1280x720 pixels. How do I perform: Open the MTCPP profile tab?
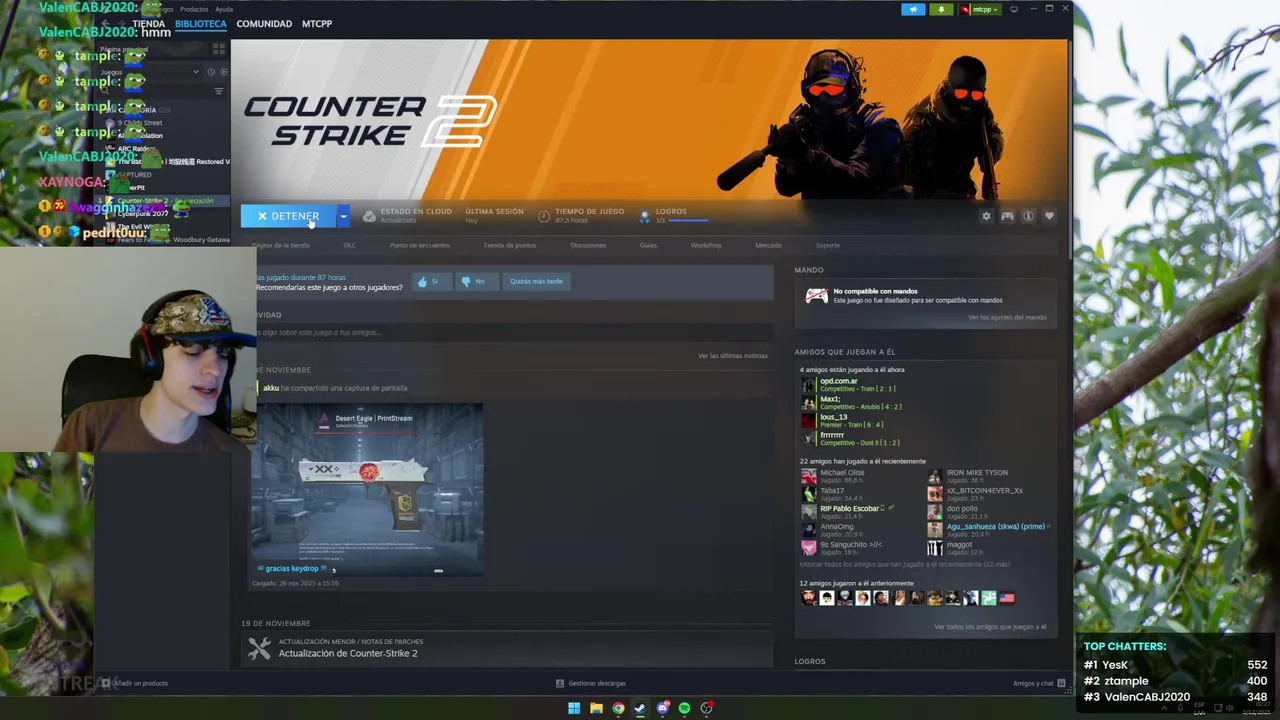(x=317, y=24)
